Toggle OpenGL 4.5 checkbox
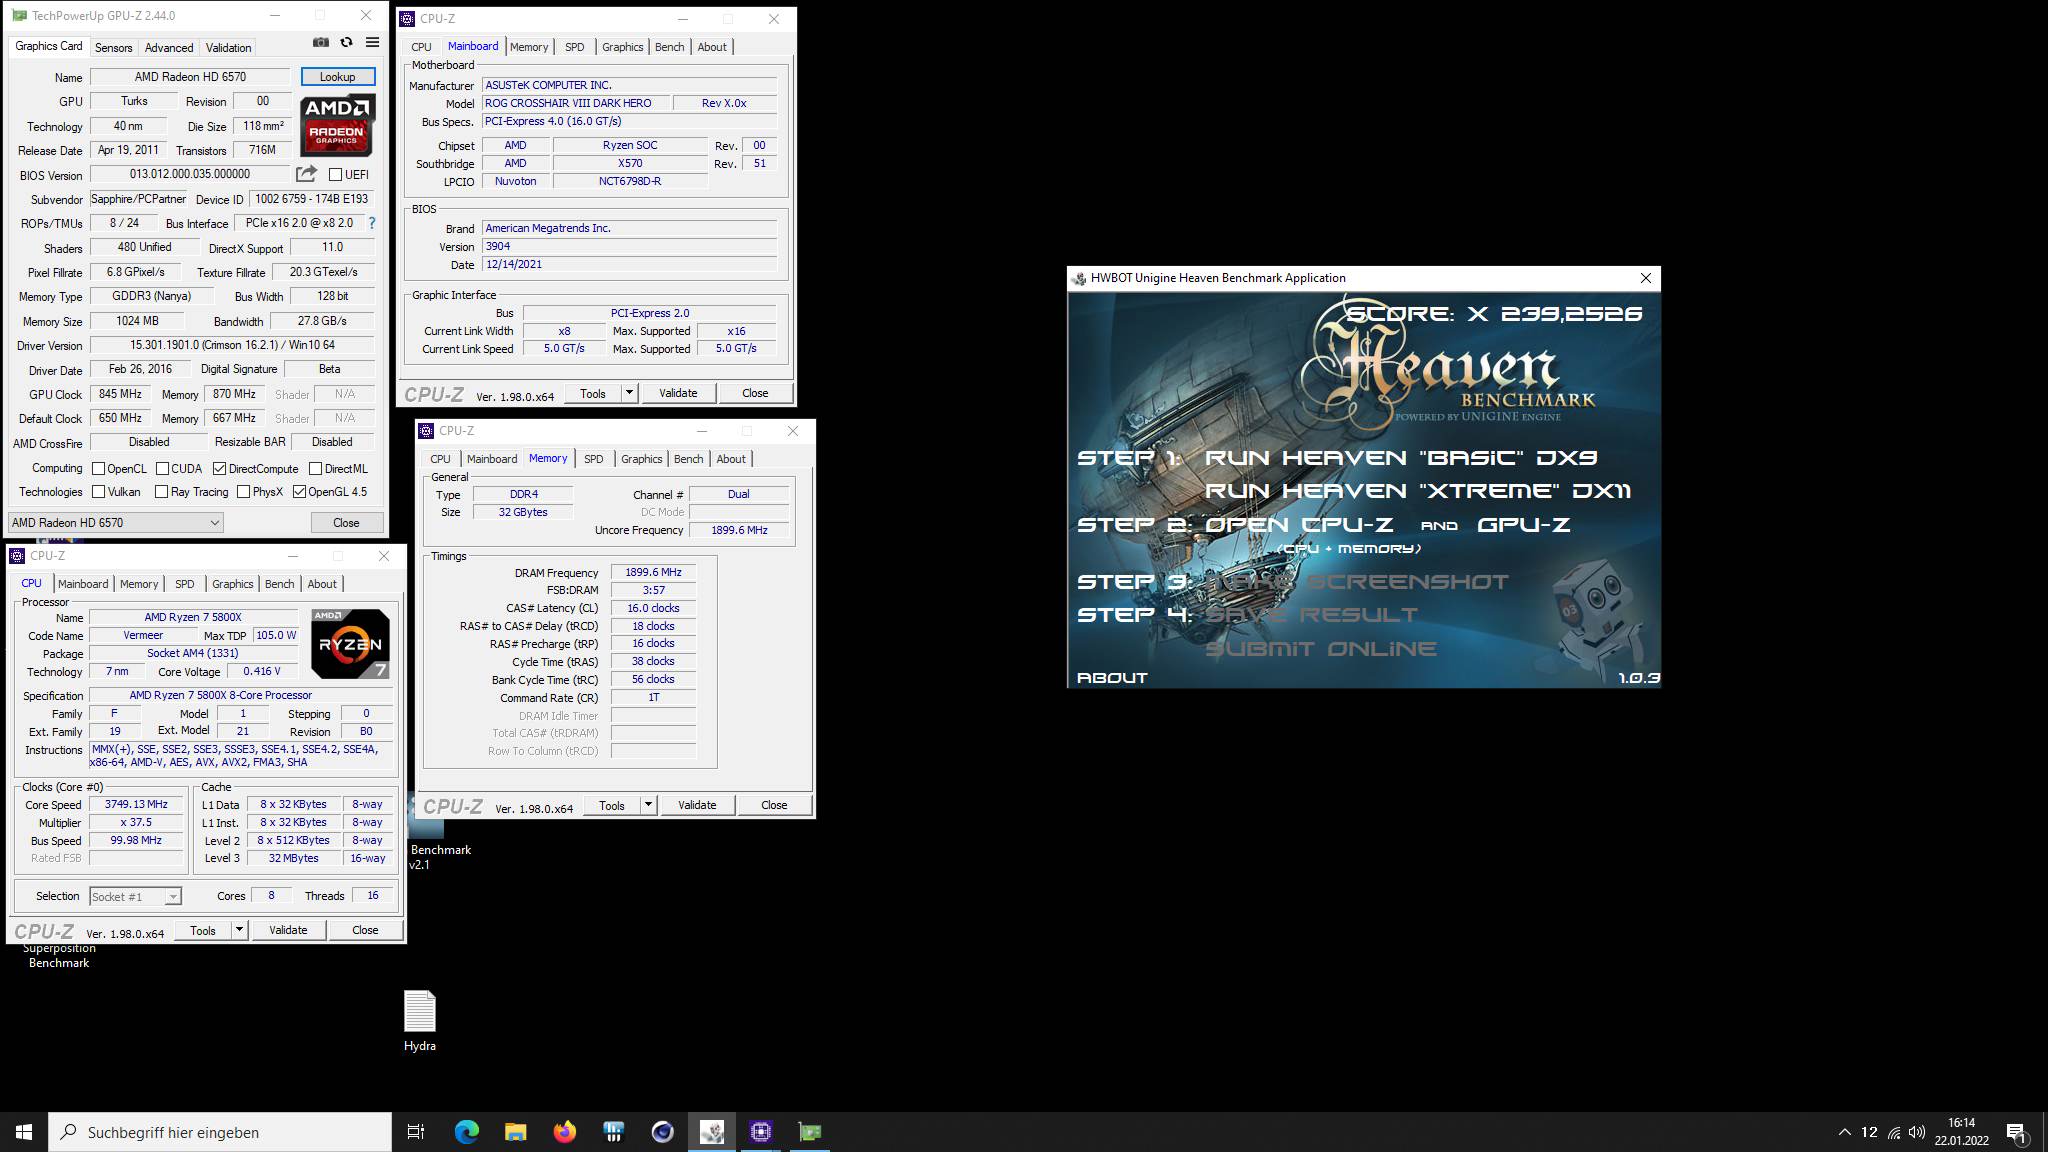 tap(299, 492)
